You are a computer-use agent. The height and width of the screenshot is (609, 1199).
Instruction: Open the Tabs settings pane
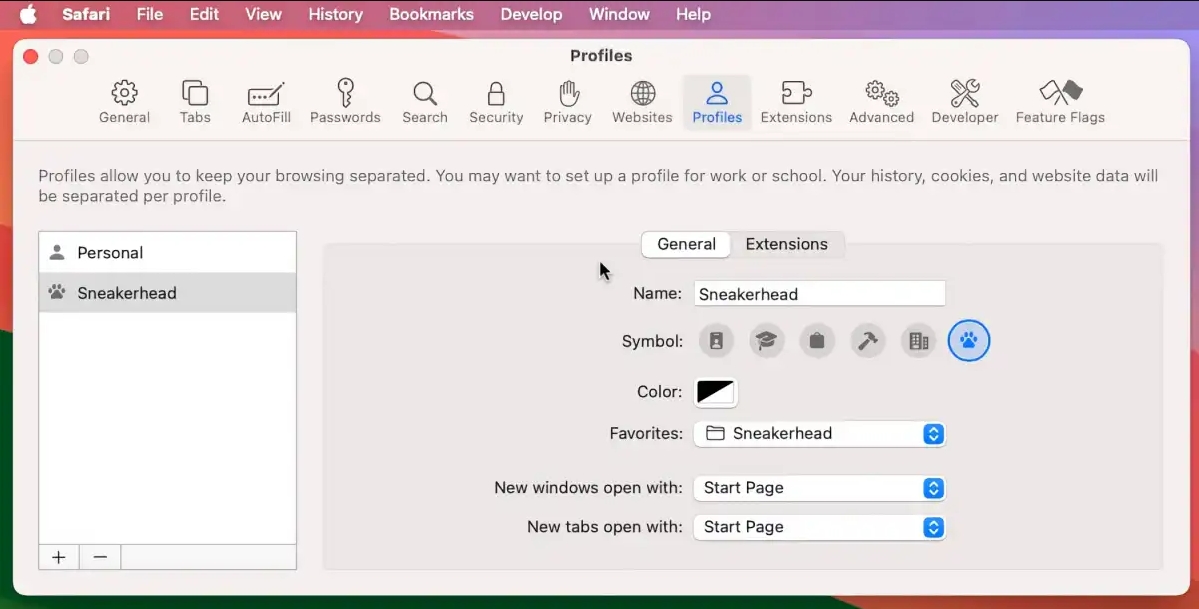click(195, 102)
